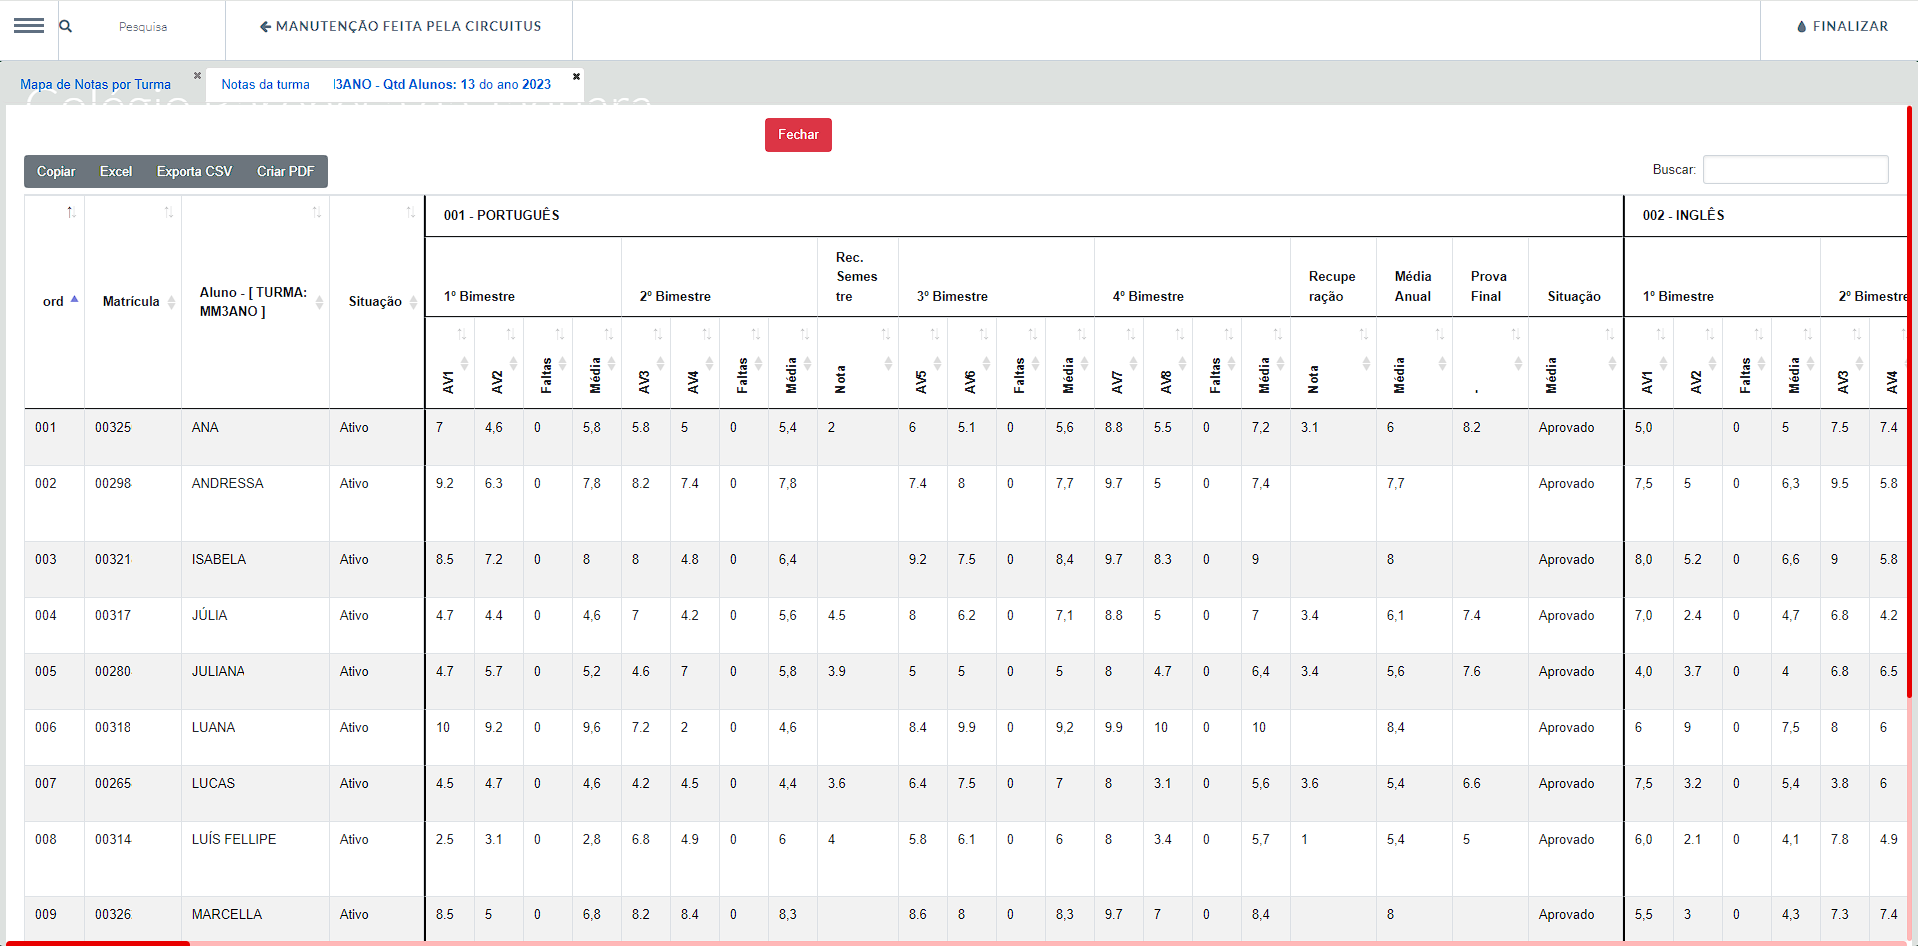Select student name ANDRESSA
The width and height of the screenshot is (1918, 946).
[227, 483]
